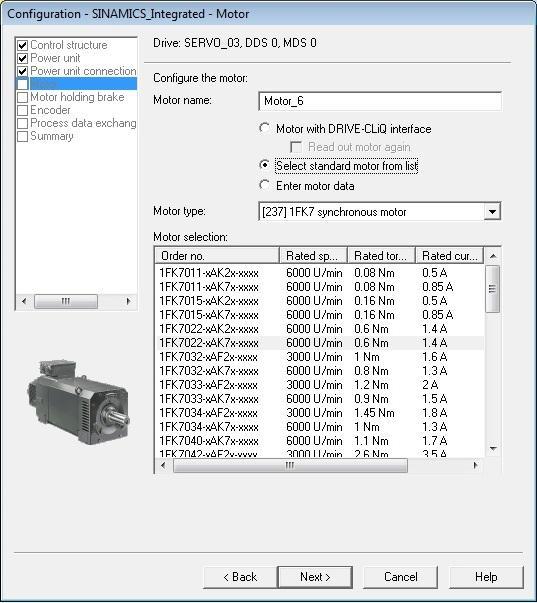Click the 1.8 A rated current cell
Viewport: 537px width, 603px height.
click(x=435, y=413)
